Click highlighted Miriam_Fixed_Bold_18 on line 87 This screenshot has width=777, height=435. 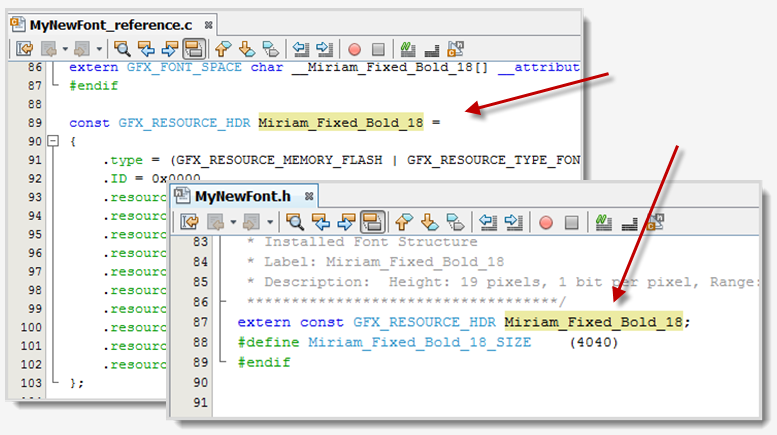point(594,322)
